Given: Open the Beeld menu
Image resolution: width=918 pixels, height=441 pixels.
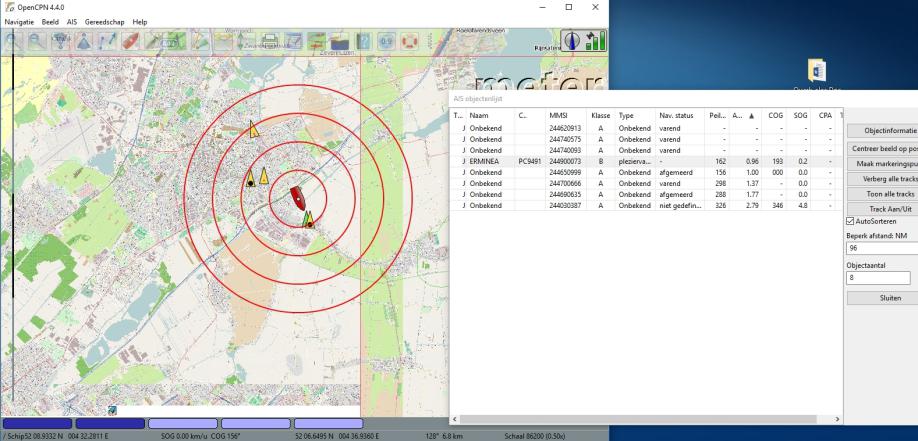Looking at the screenshot, I should (x=50, y=22).
